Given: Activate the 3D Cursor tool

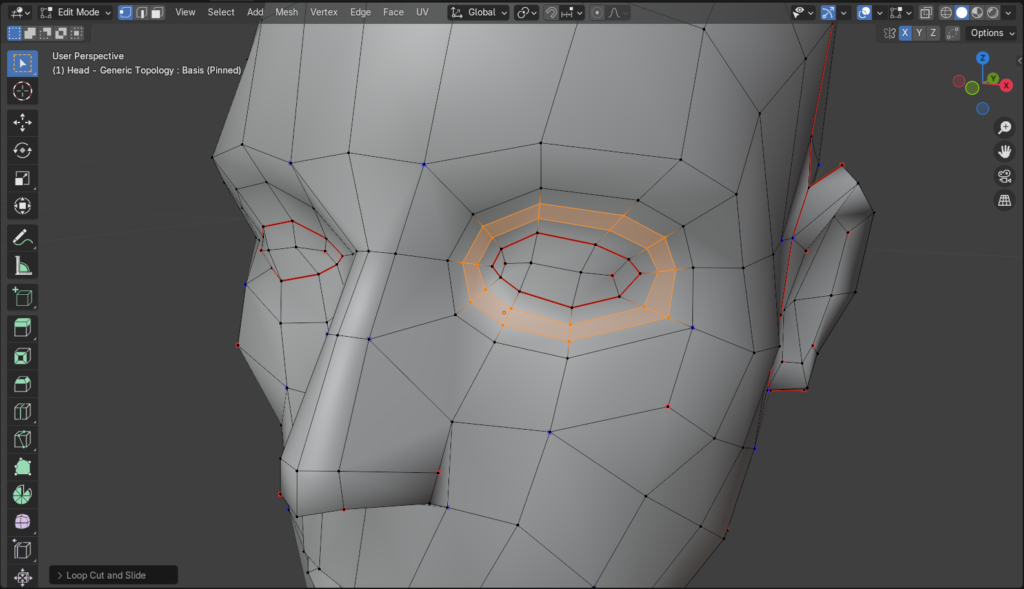Looking at the screenshot, I should coord(22,91).
